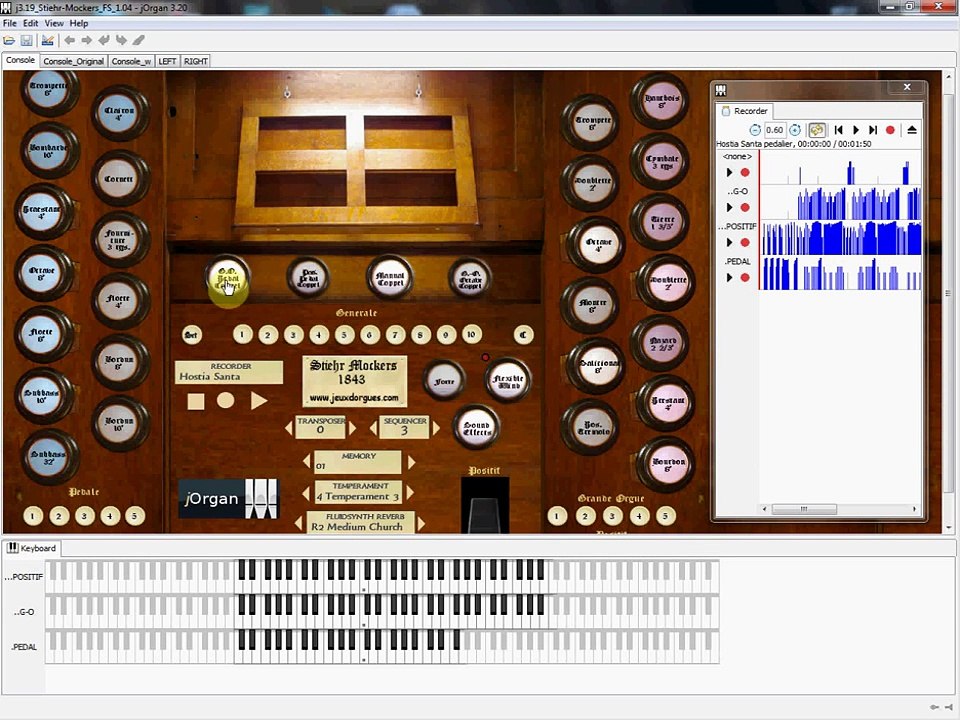Toggle construct mode icon in toolbar

pos(47,40)
